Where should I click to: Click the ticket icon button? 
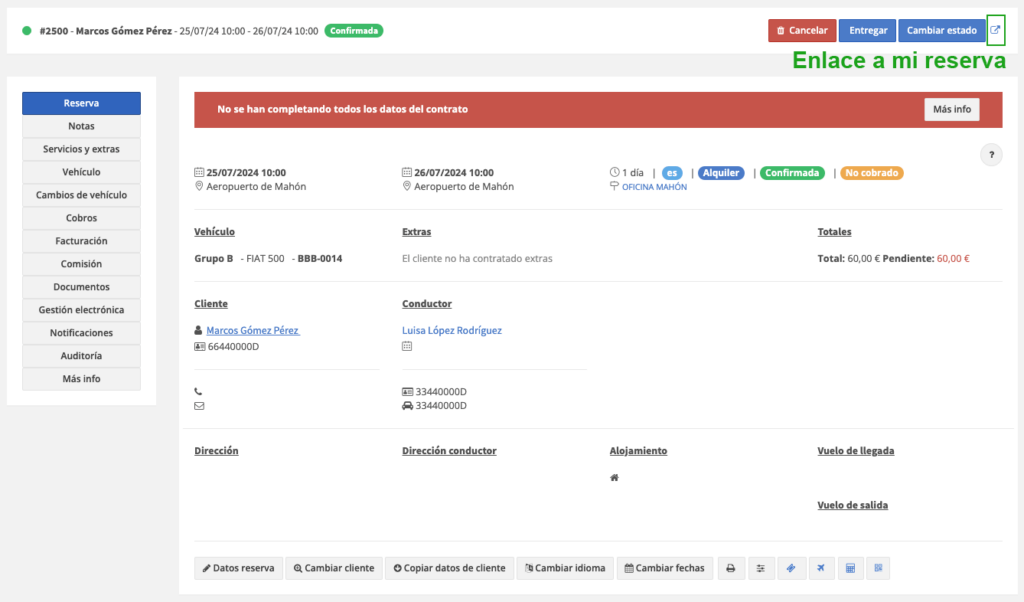click(x=791, y=568)
